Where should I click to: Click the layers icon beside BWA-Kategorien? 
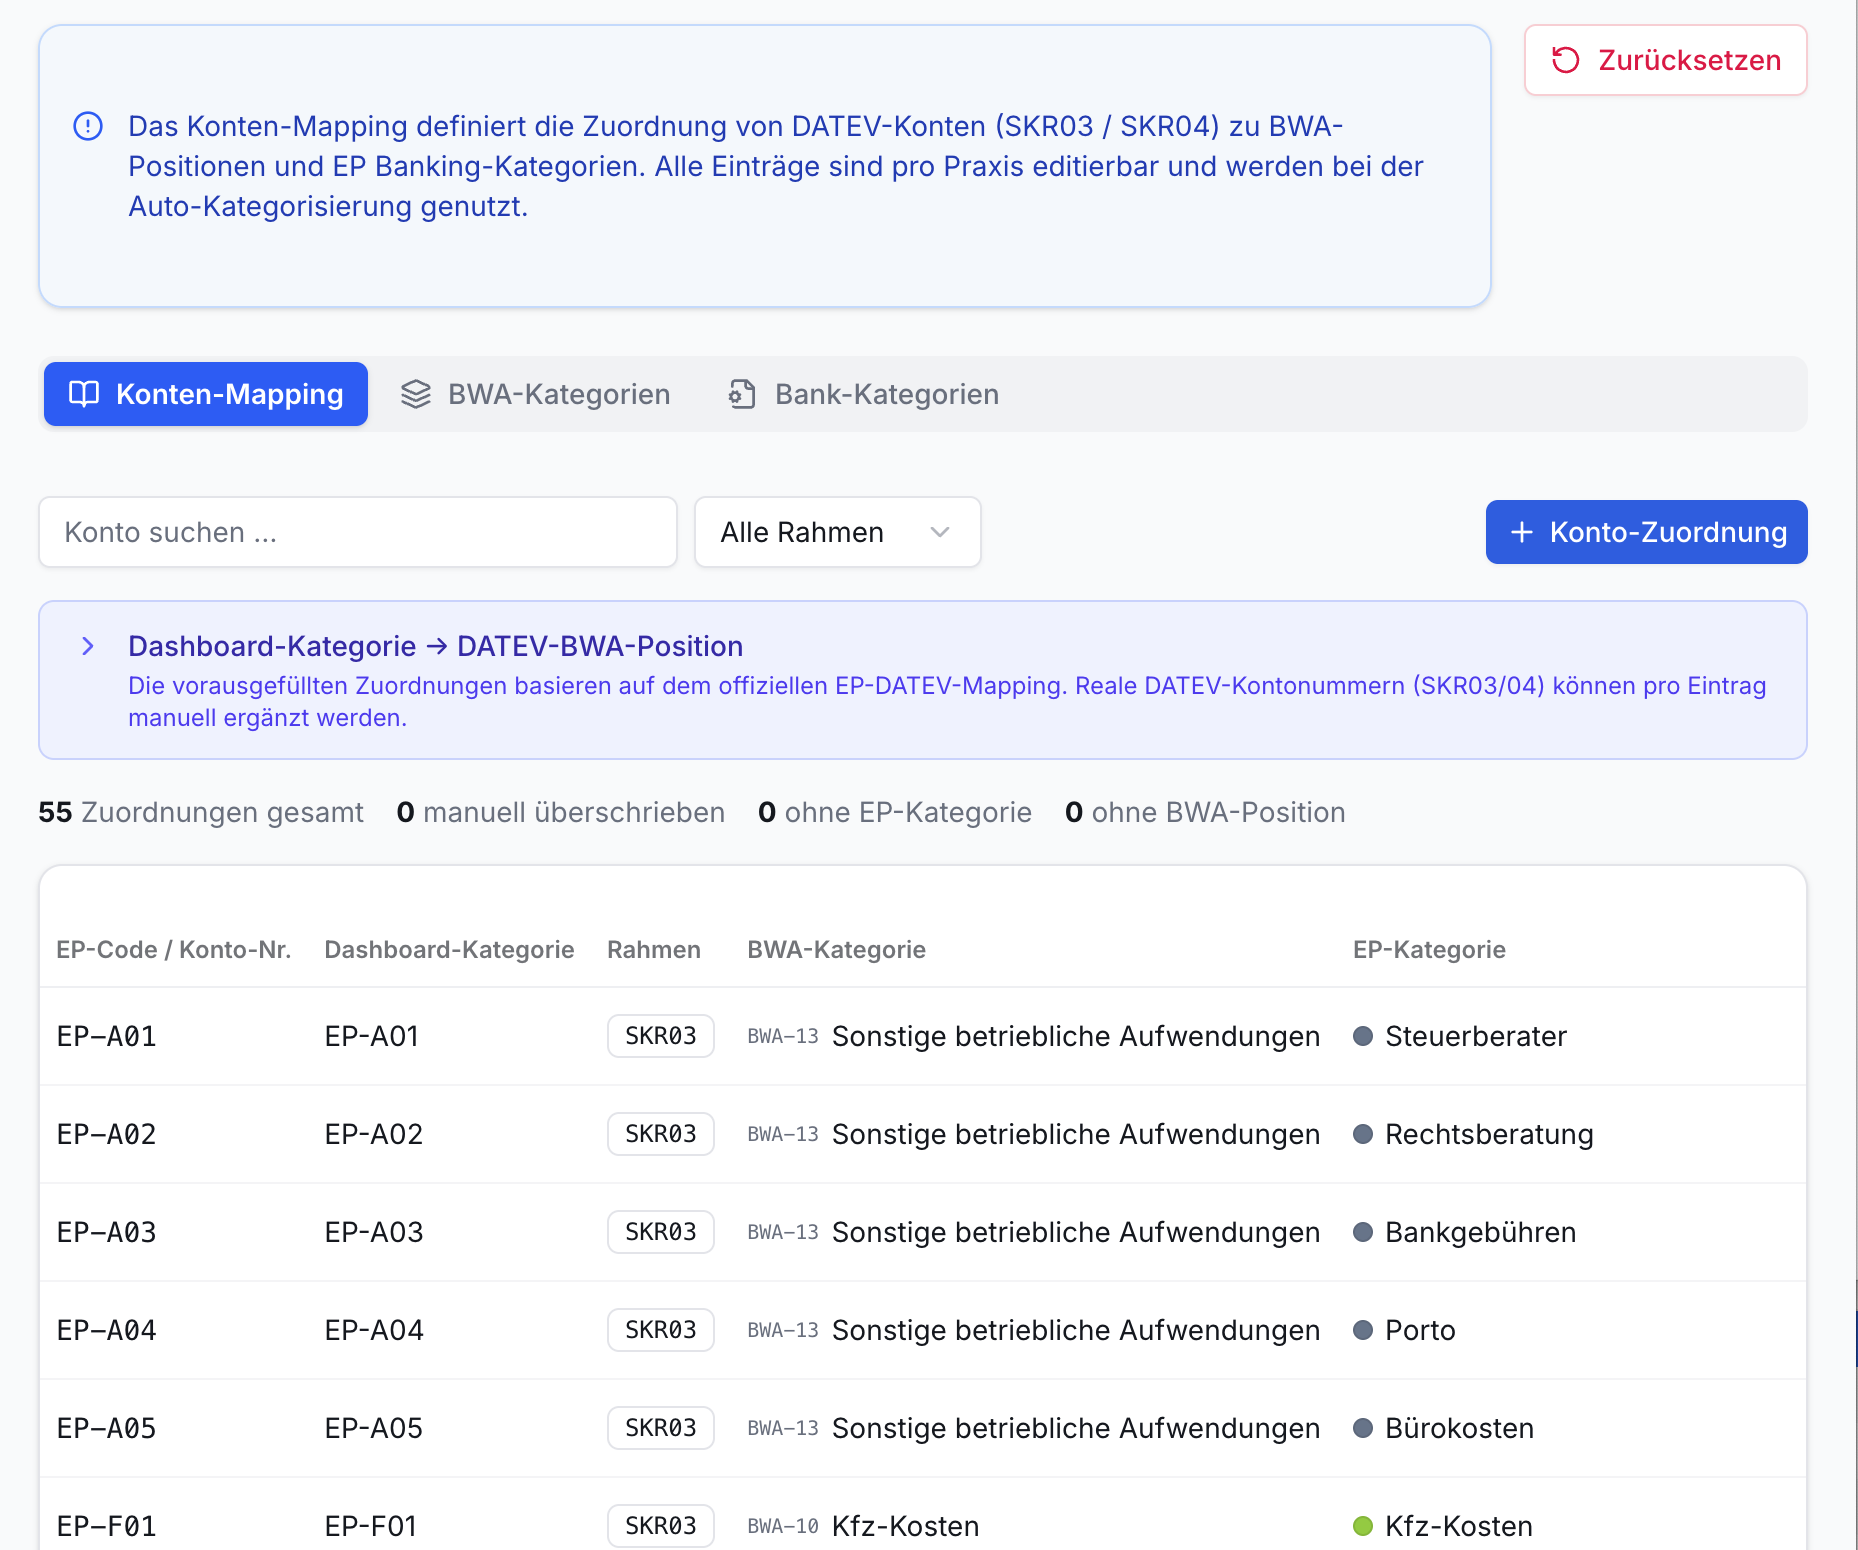pos(416,394)
